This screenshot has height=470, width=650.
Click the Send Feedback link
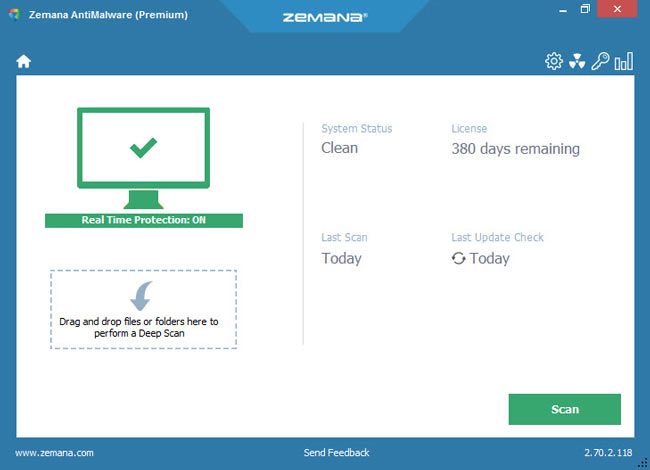336,453
